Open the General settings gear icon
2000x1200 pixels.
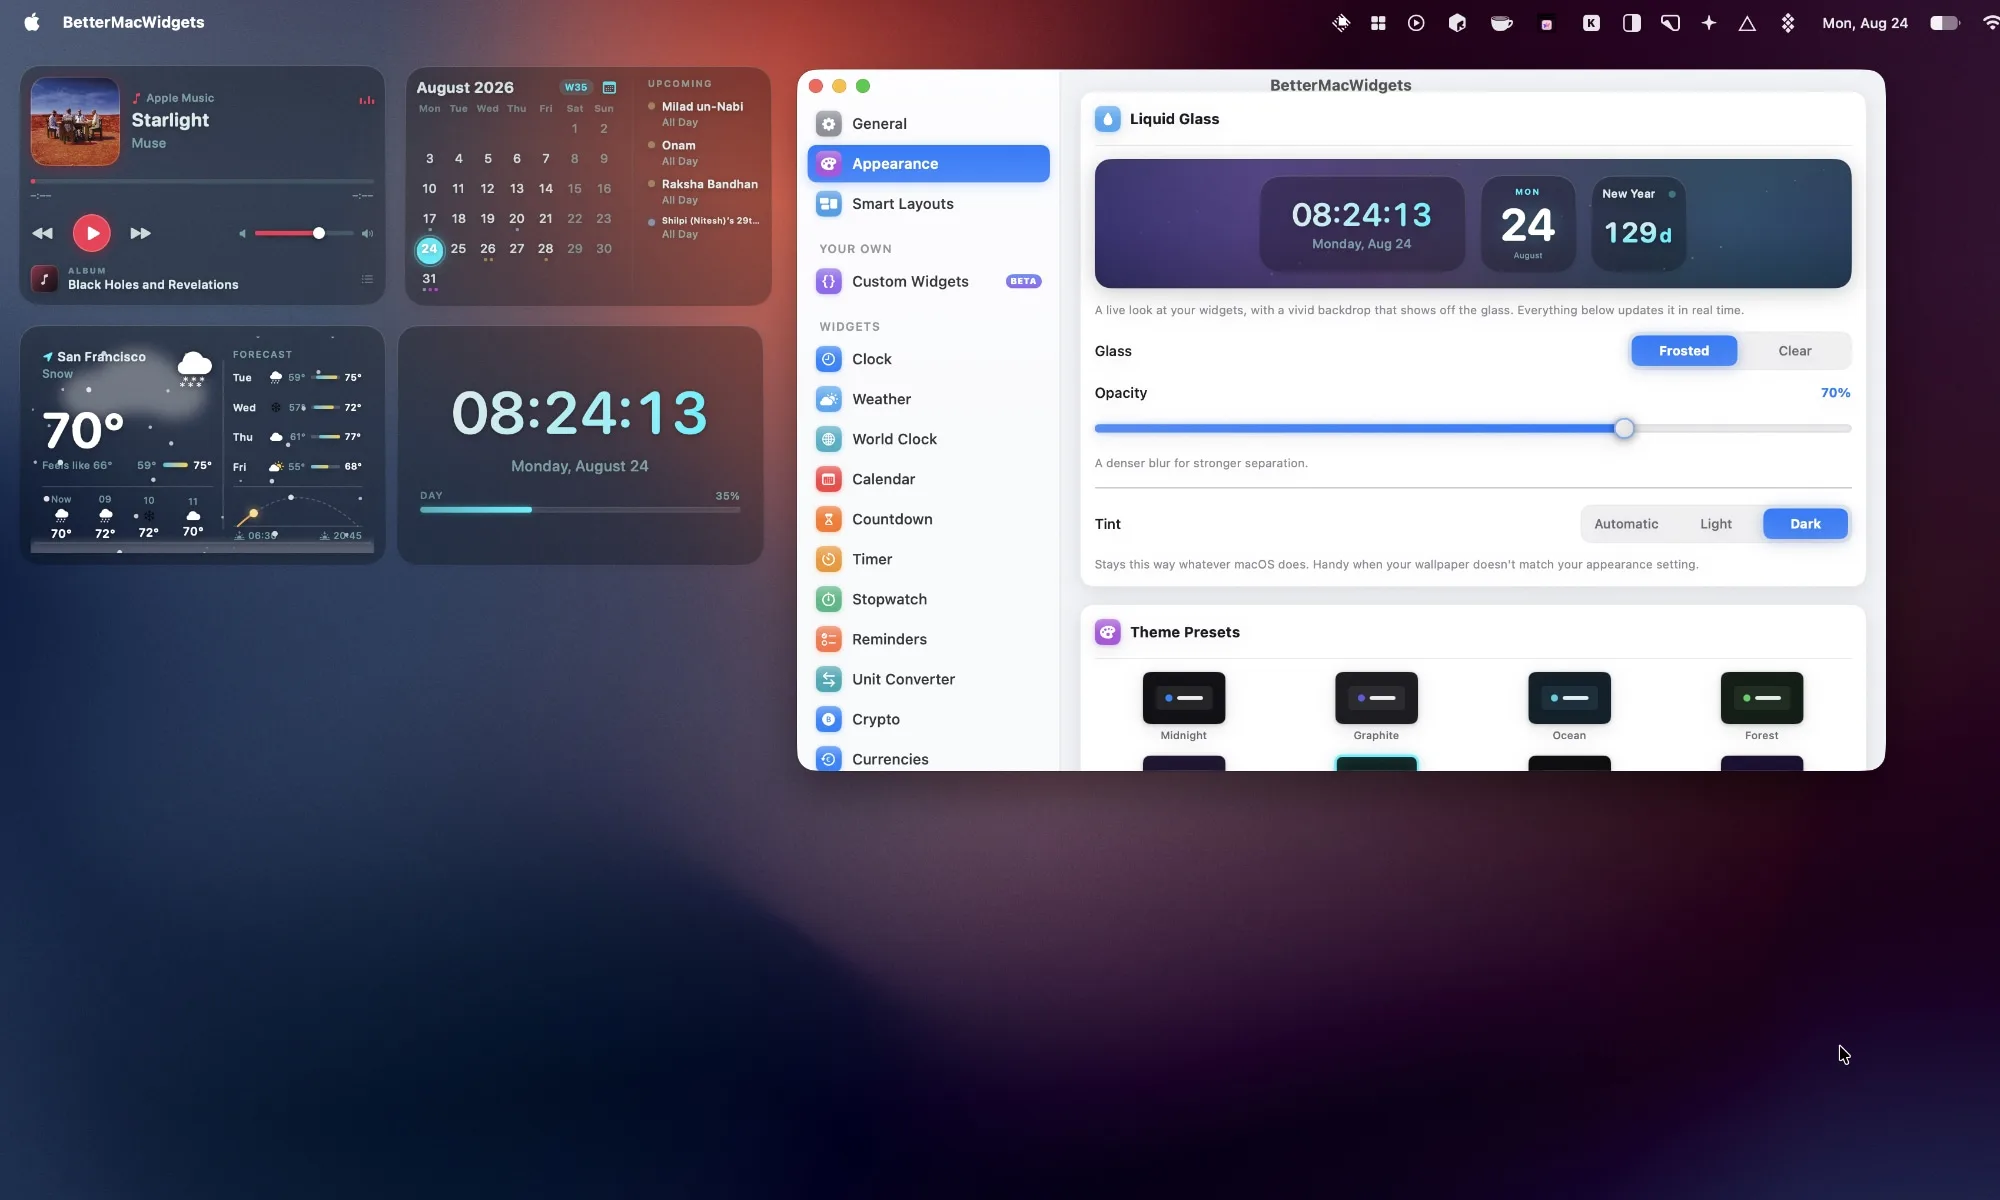828,124
